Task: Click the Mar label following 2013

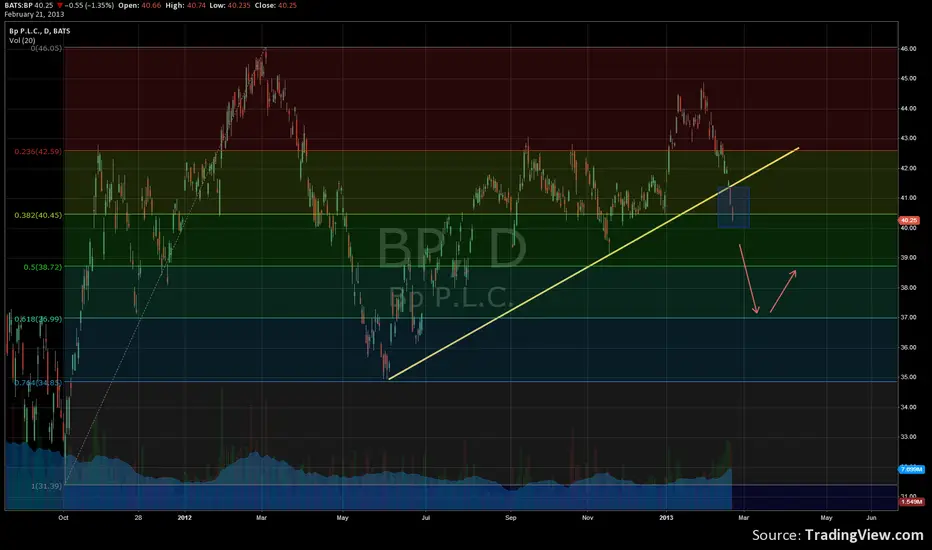Action: click(x=744, y=518)
